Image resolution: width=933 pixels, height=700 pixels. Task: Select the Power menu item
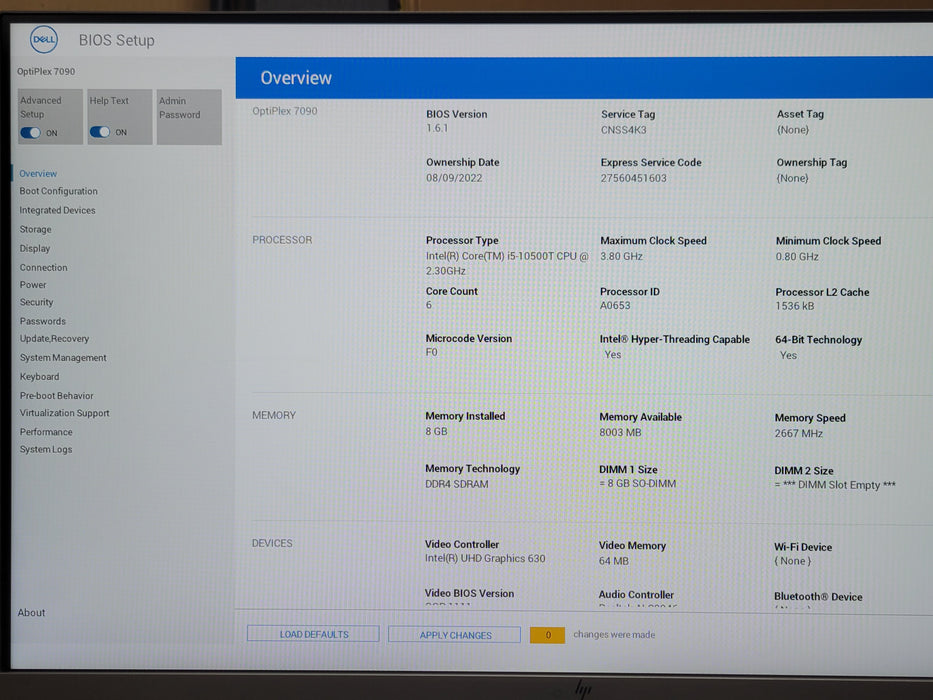pos(33,285)
